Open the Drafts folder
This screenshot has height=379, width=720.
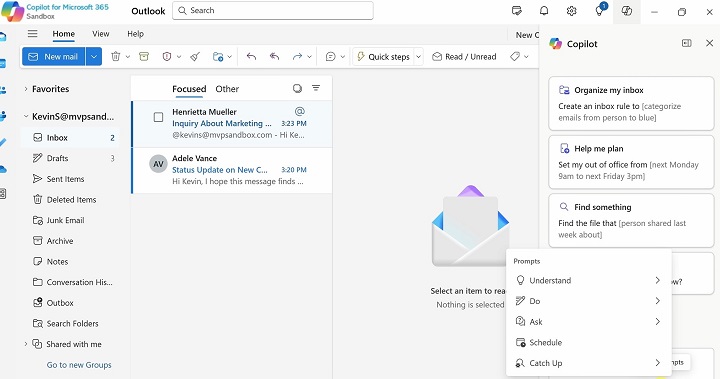click(70, 158)
